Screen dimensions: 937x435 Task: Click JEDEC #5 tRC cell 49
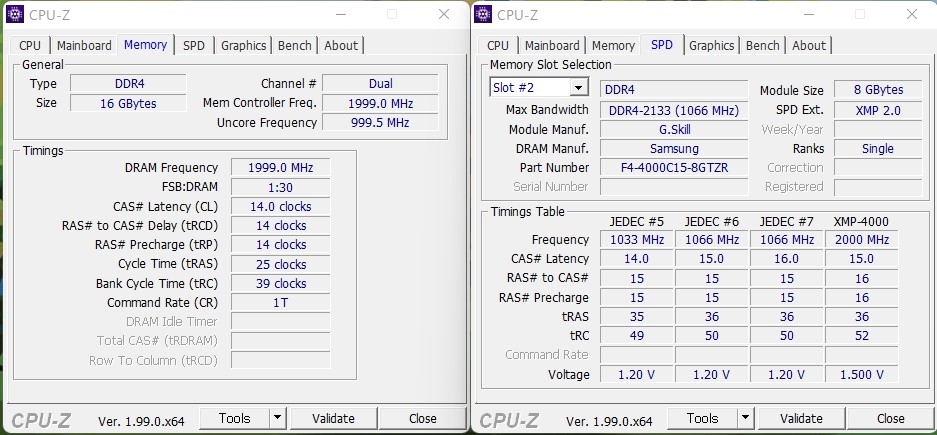tap(636, 336)
